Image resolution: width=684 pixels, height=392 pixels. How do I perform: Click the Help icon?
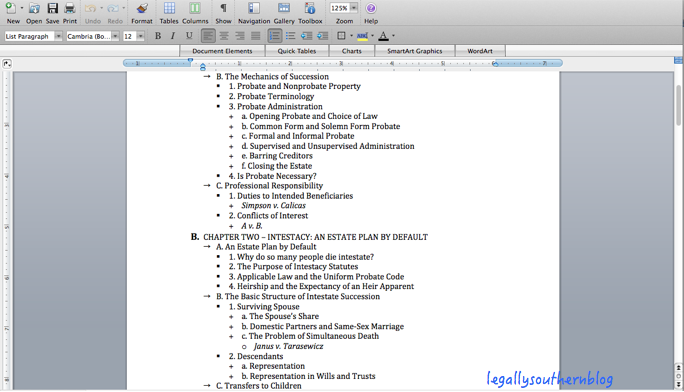tap(371, 8)
